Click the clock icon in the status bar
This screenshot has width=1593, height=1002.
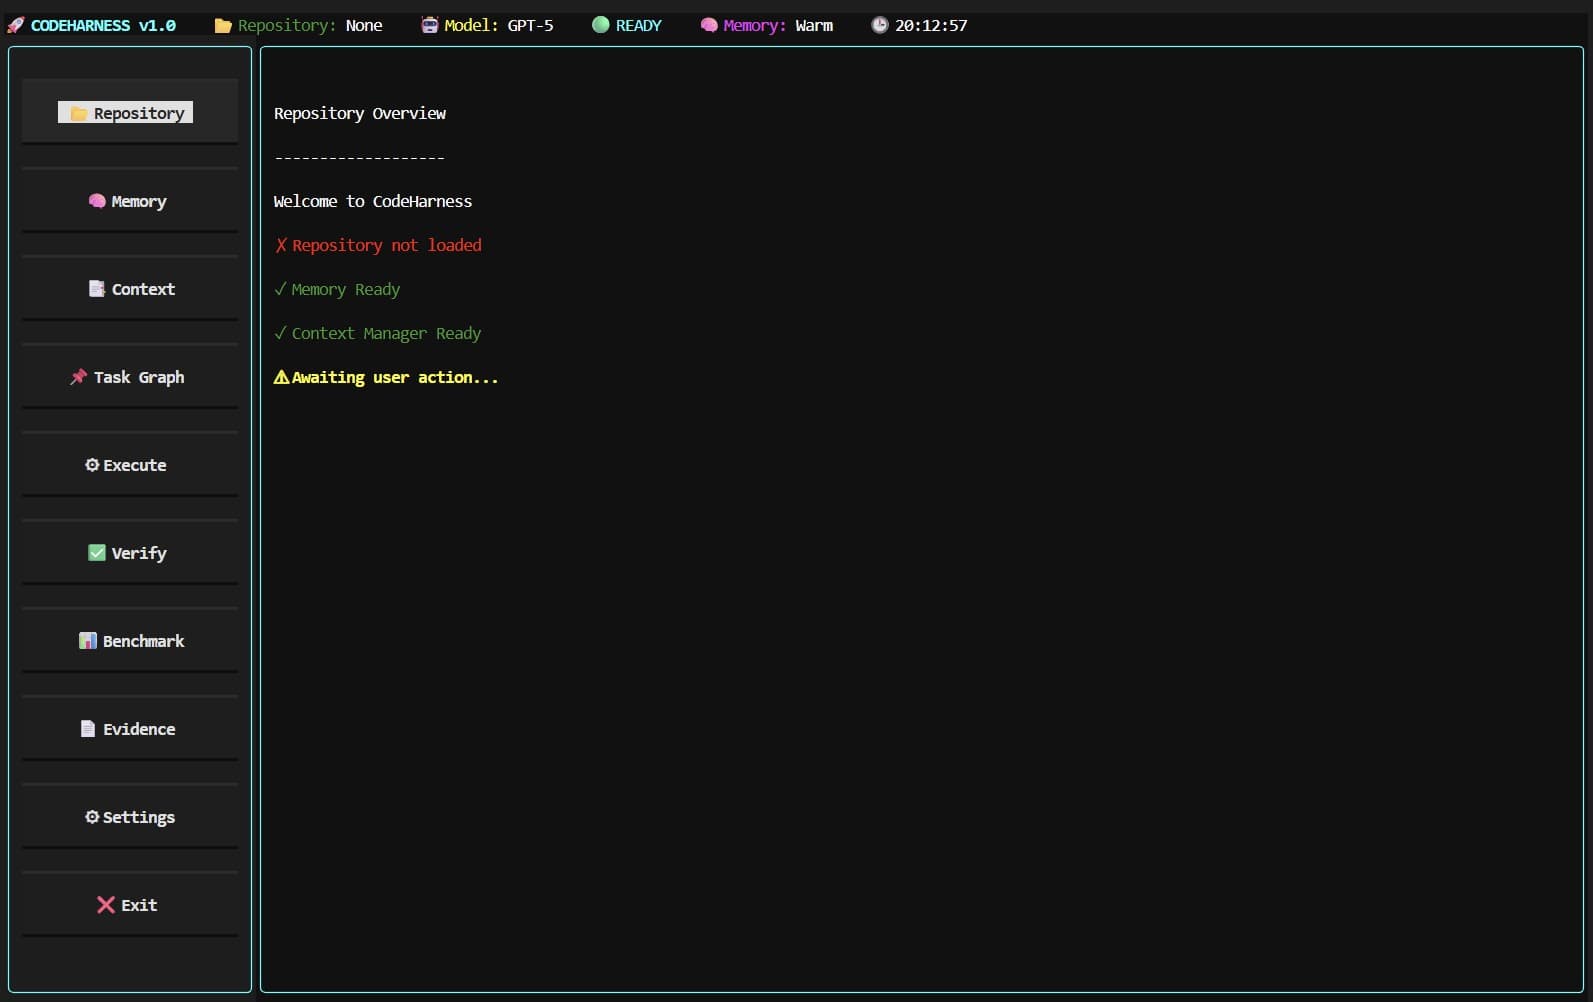pos(880,25)
